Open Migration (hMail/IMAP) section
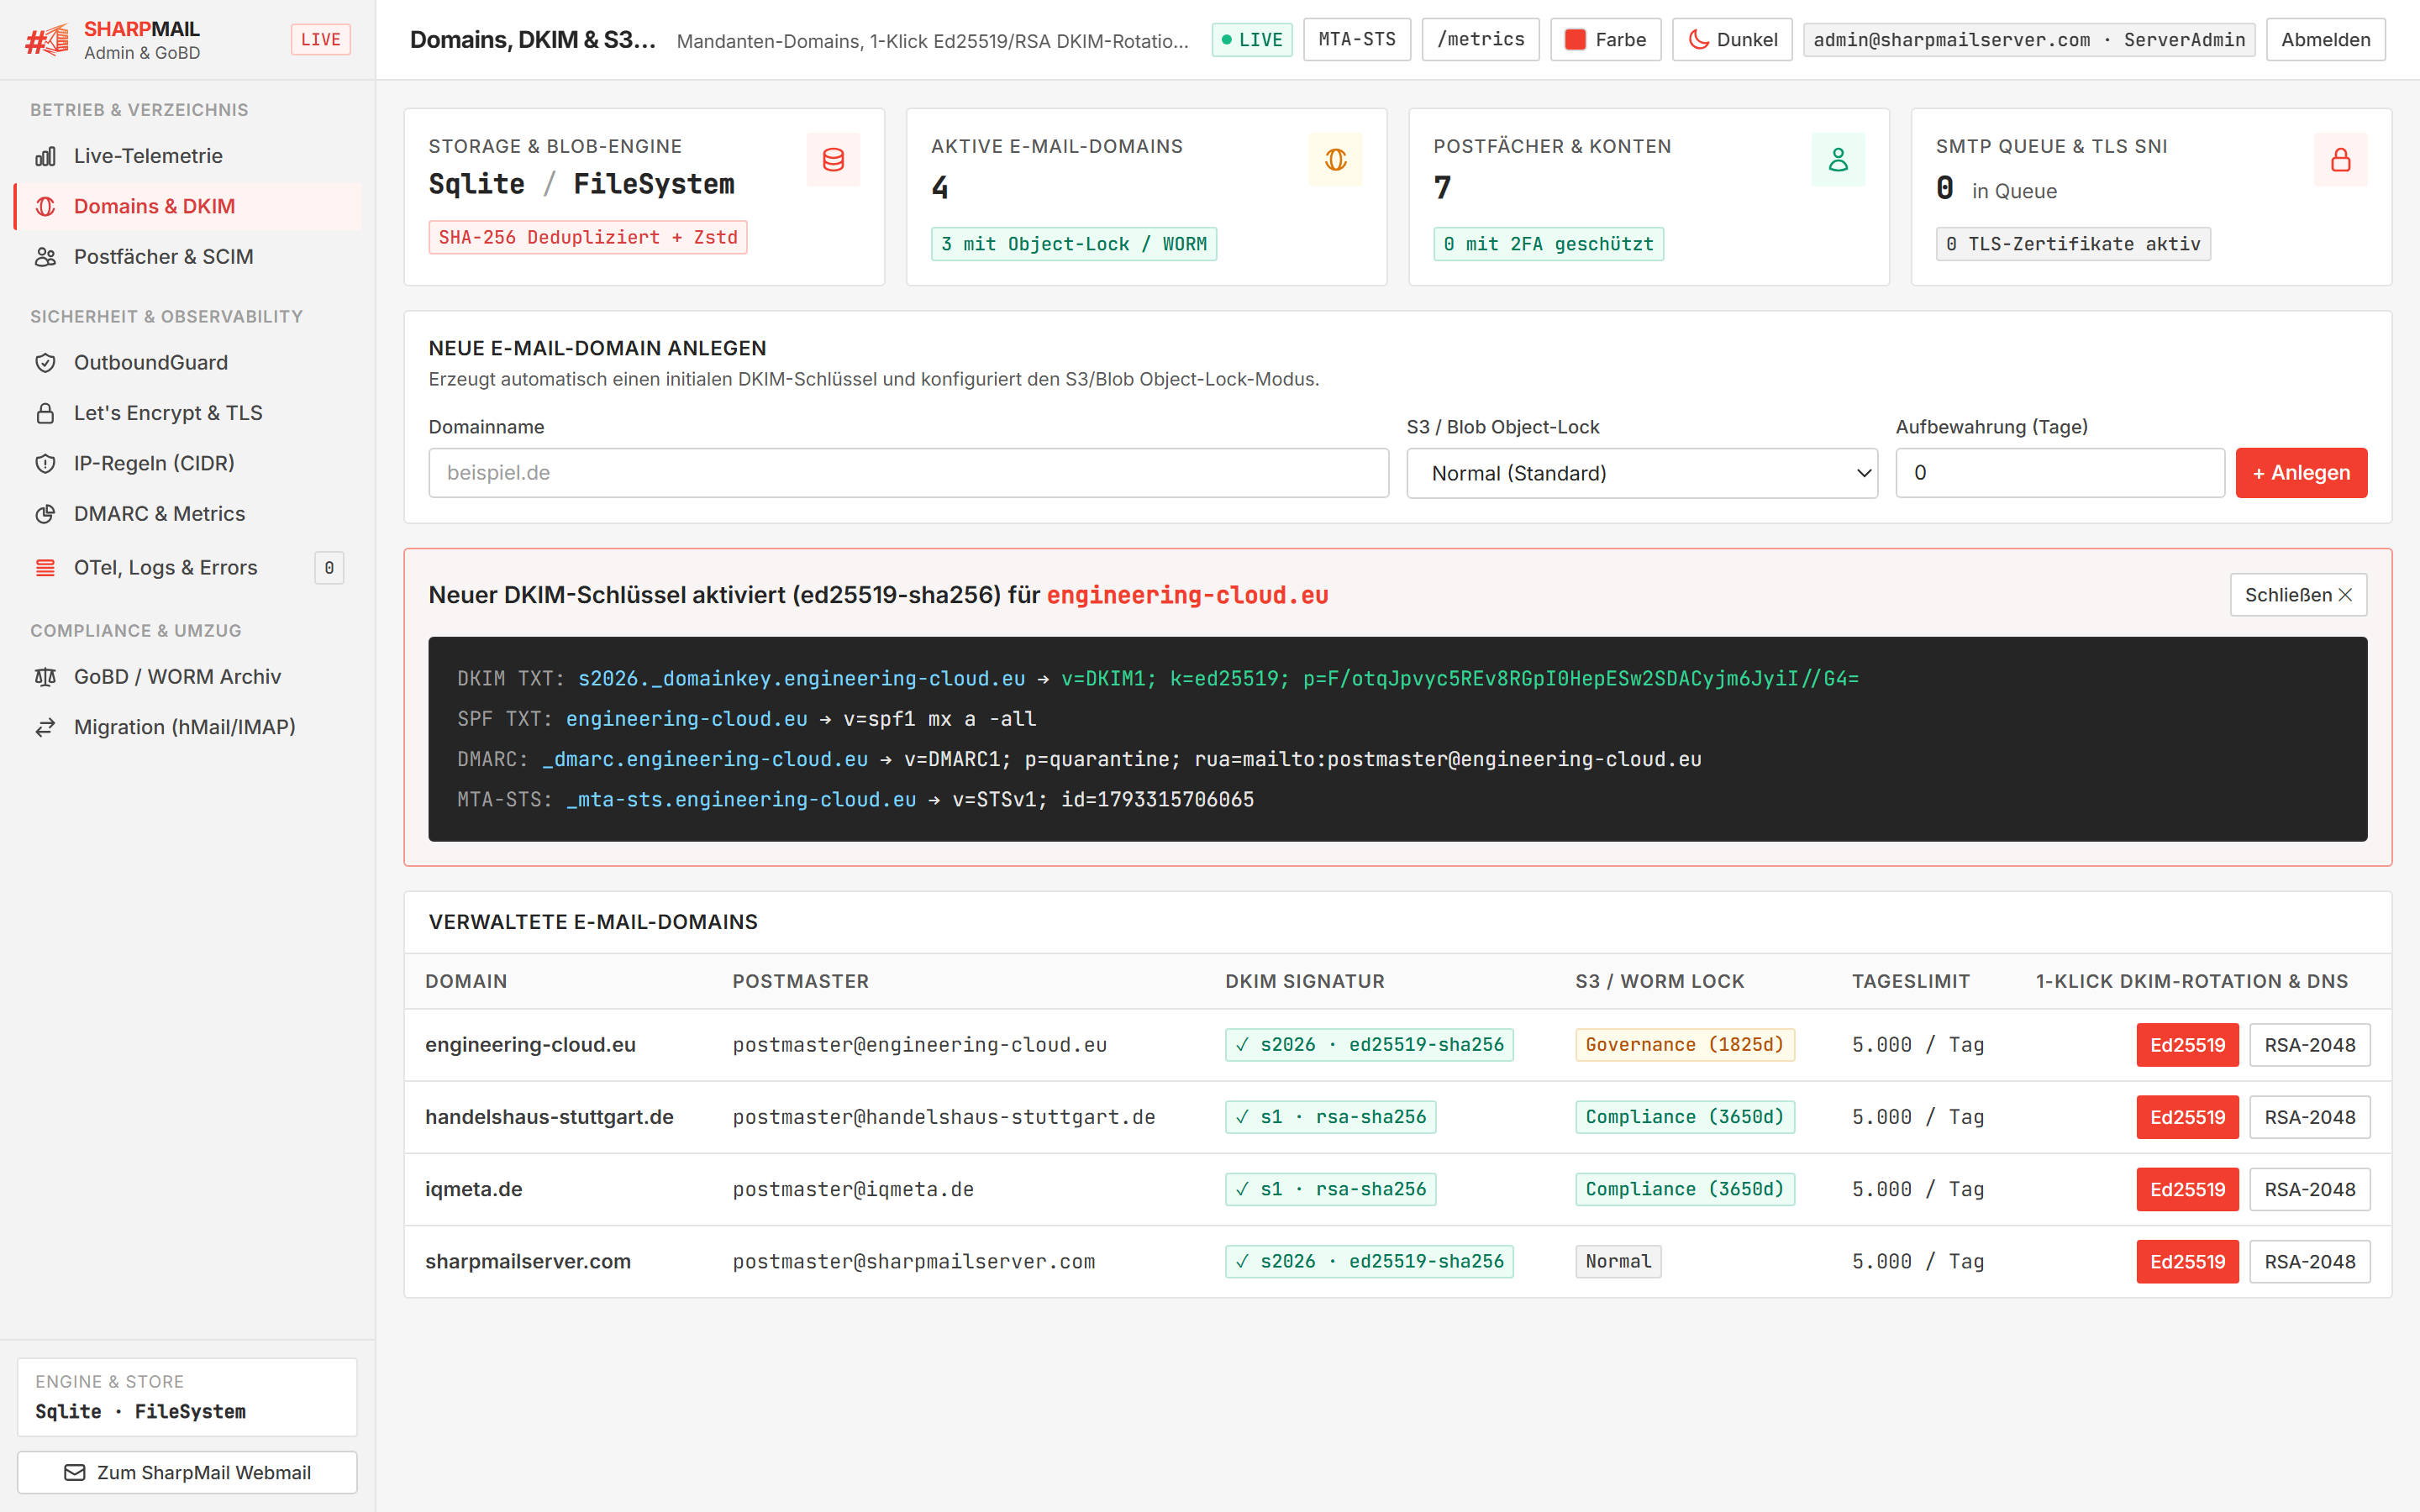This screenshot has height=1512, width=2420. click(x=188, y=727)
